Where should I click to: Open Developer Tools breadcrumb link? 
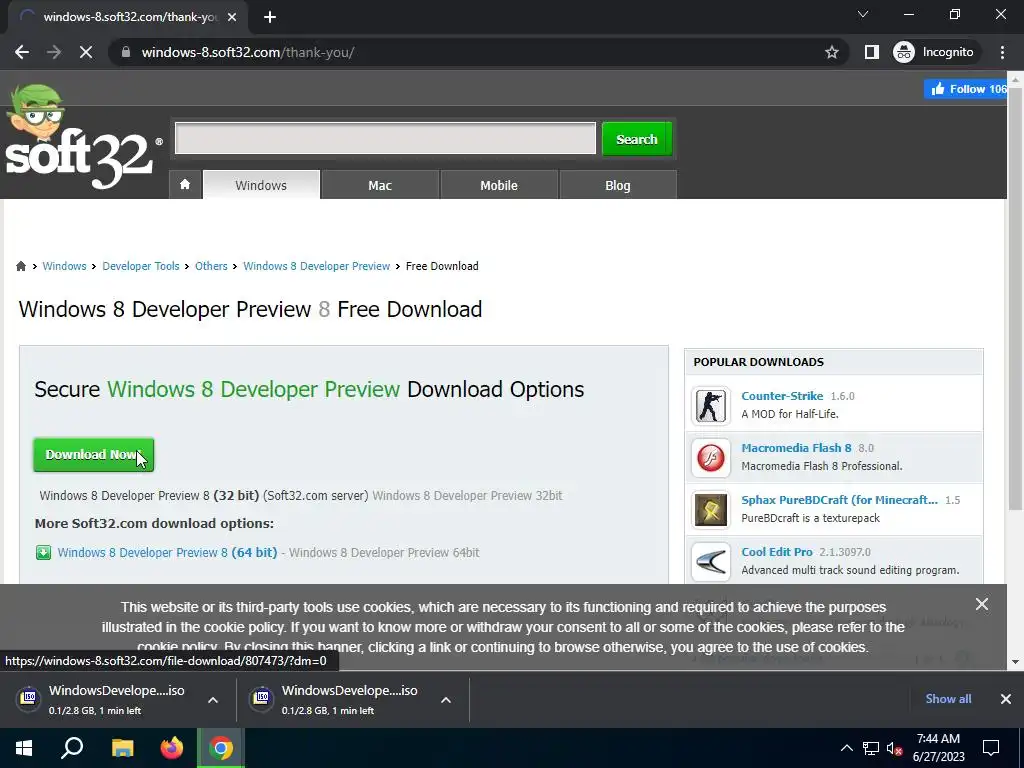(x=141, y=266)
